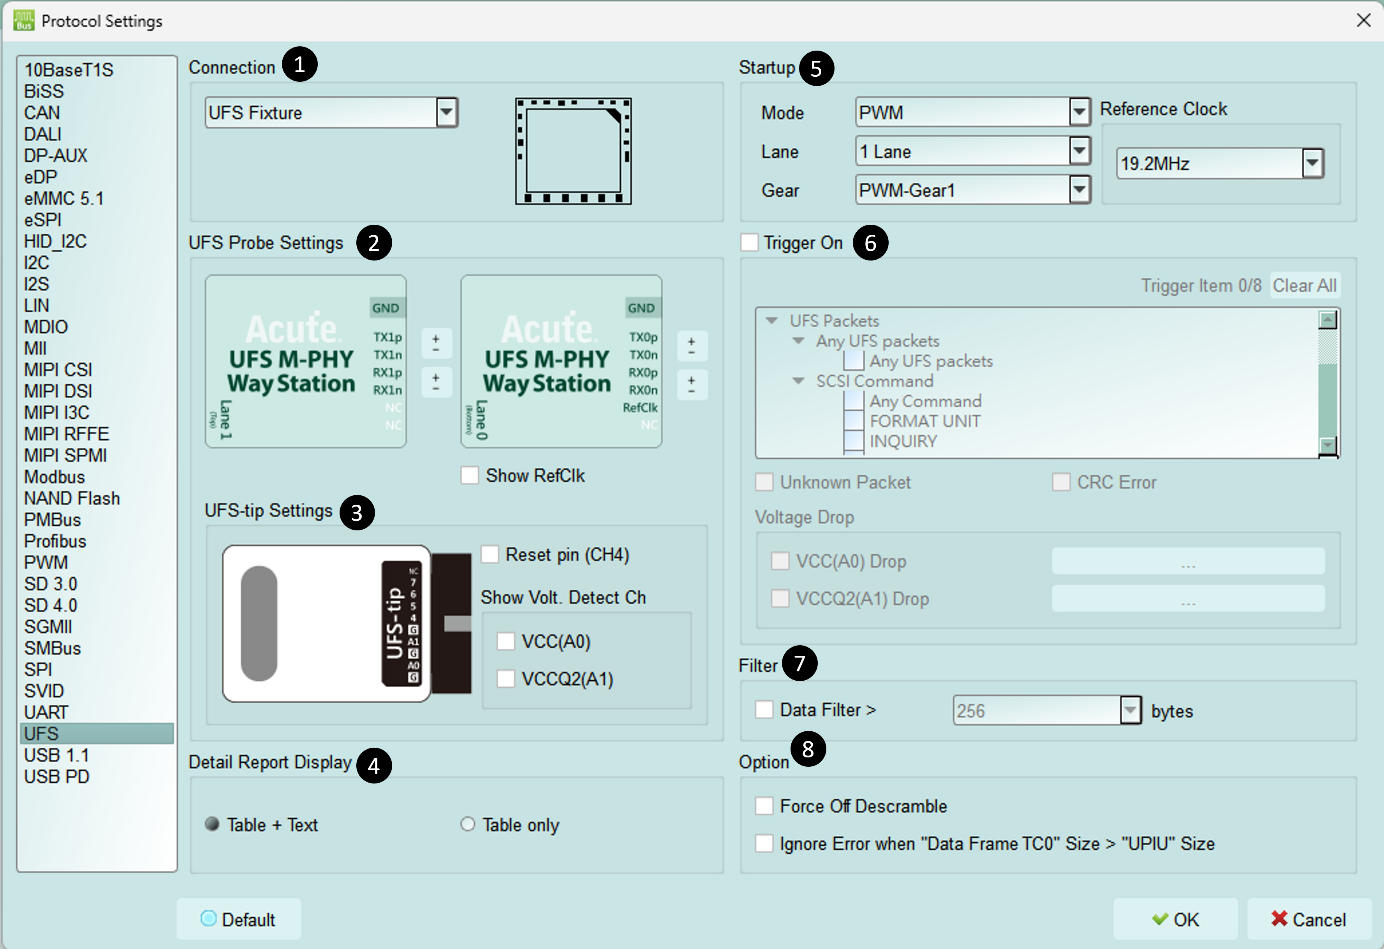Enable the Data Filter checkbox

pos(764,709)
